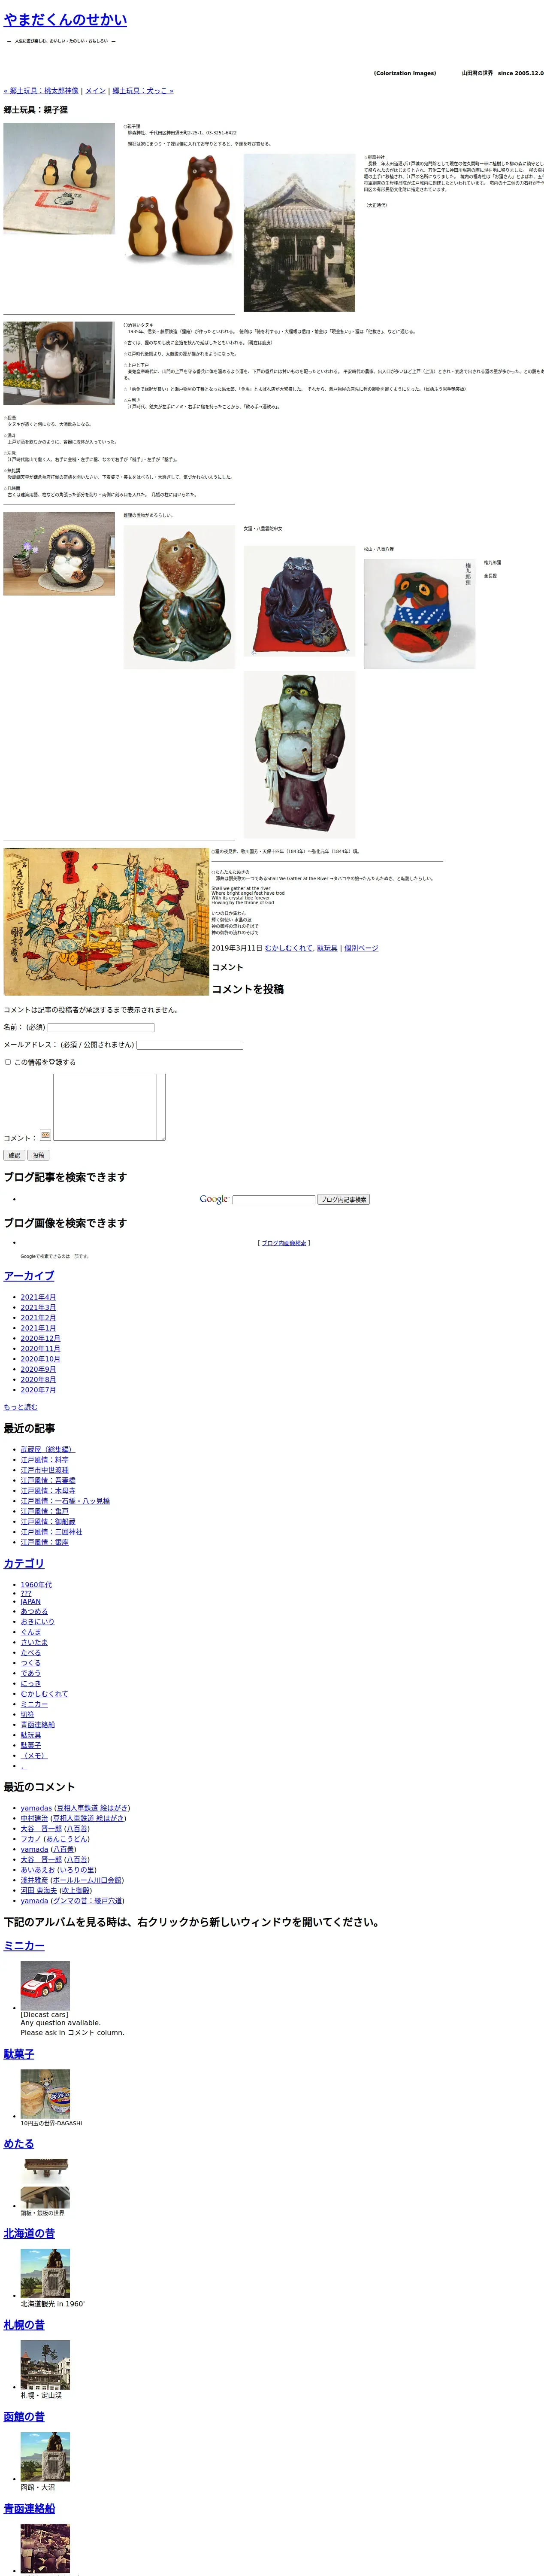Viewport: 544px width, 2576px height.
Task: Click もっと読む to show more archives
Action: (x=20, y=1407)
